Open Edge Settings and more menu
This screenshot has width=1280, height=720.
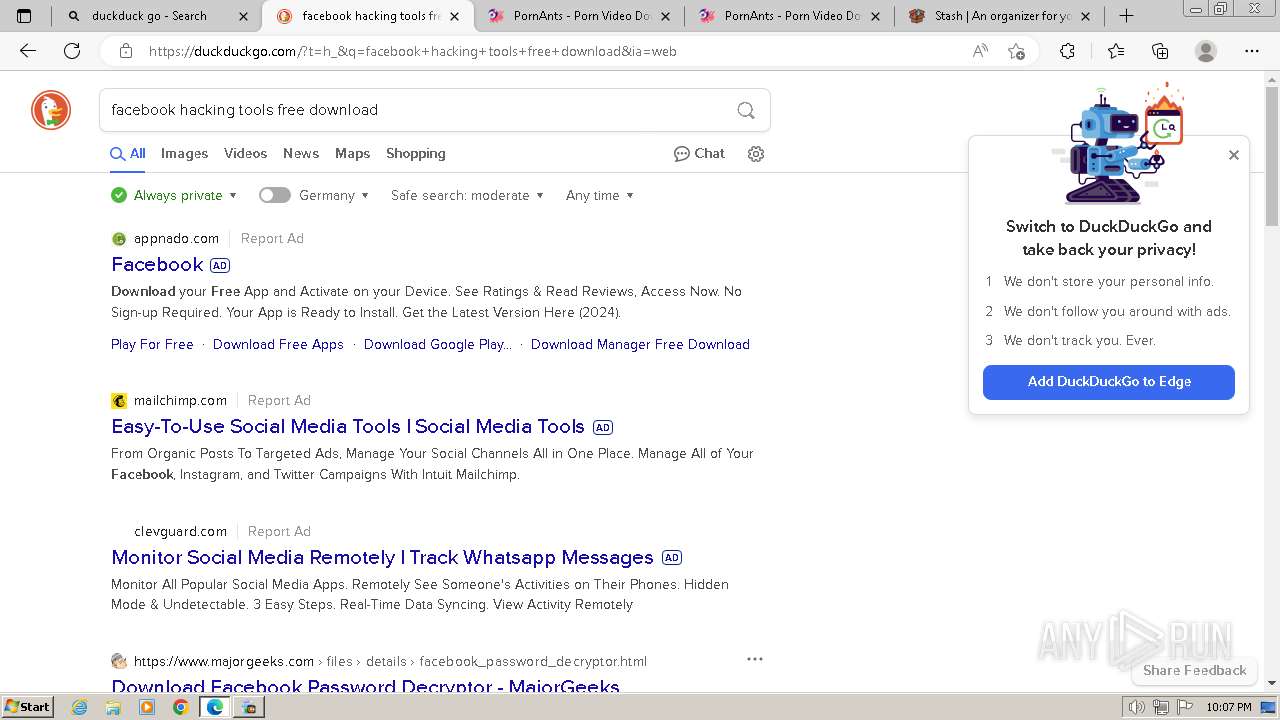1252,51
